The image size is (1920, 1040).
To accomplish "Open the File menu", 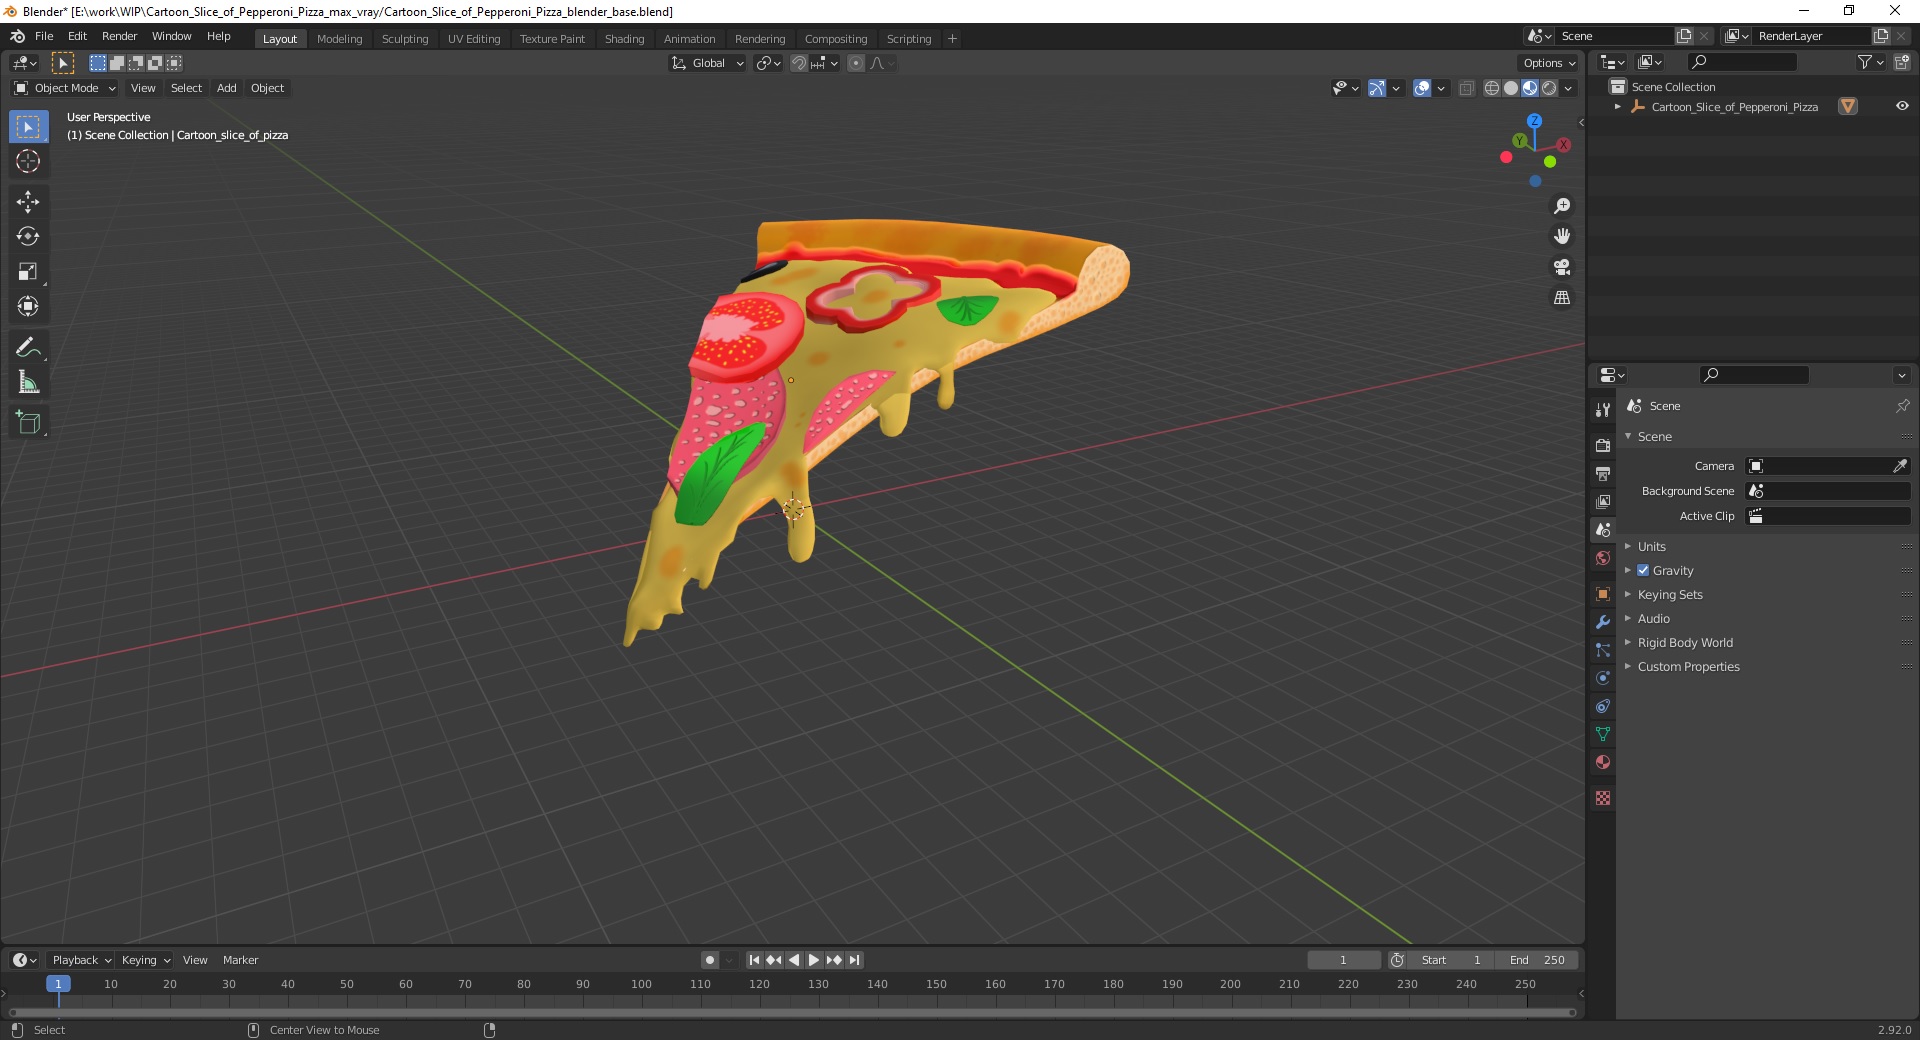I will coord(44,36).
